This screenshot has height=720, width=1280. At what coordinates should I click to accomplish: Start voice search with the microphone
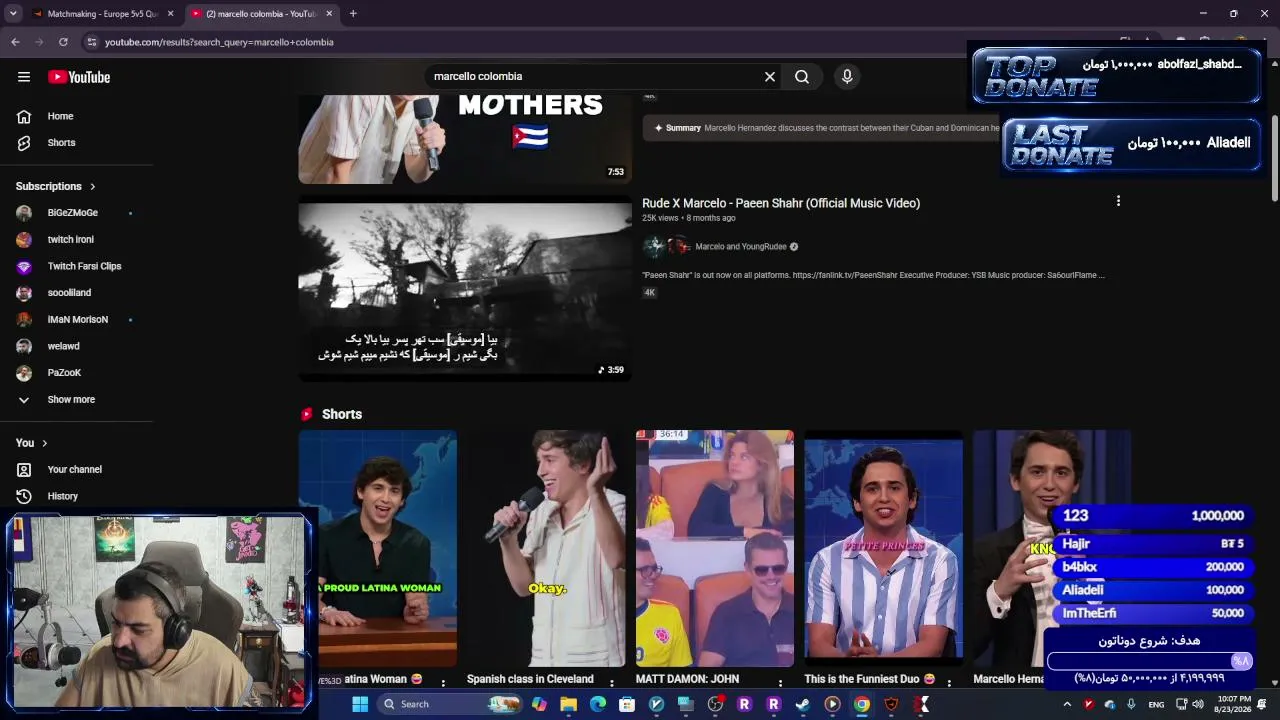point(847,76)
